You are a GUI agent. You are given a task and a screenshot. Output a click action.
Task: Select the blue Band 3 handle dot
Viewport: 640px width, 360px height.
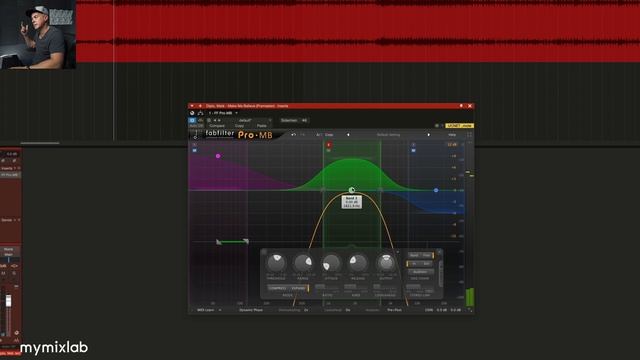click(436, 190)
